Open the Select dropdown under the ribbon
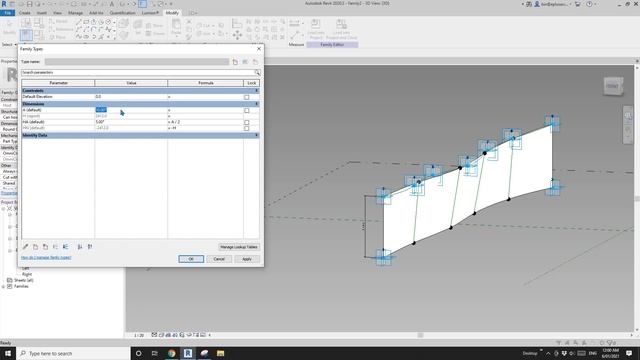This screenshot has height=360, width=640. 9,44
